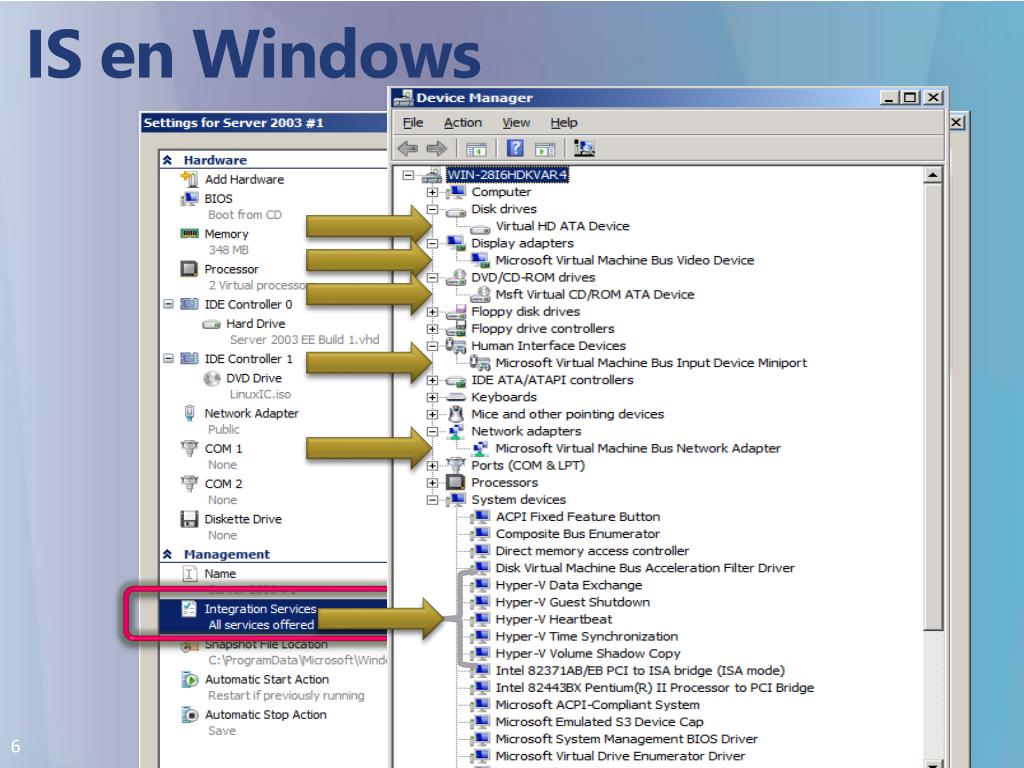
Task: Select Microsoft Virtual Machine Bus Network Adapter
Action: click(638, 449)
